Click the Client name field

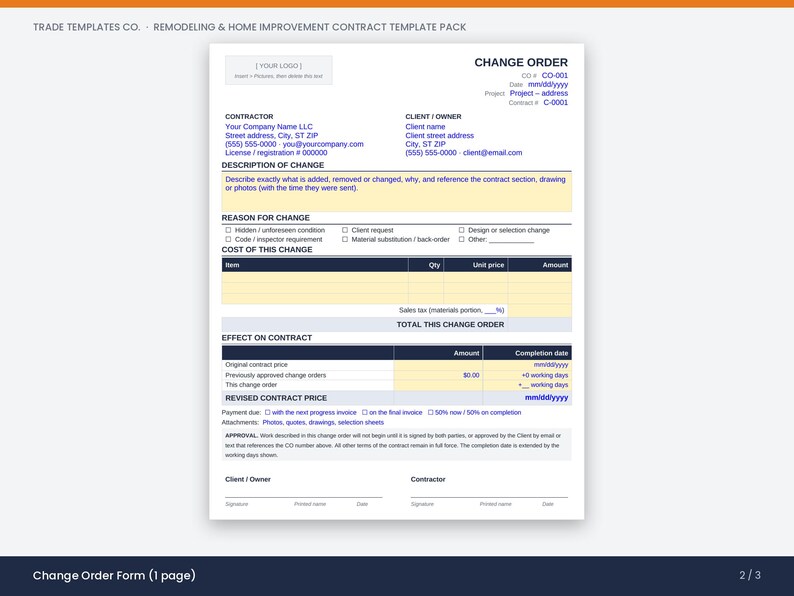point(425,127)
